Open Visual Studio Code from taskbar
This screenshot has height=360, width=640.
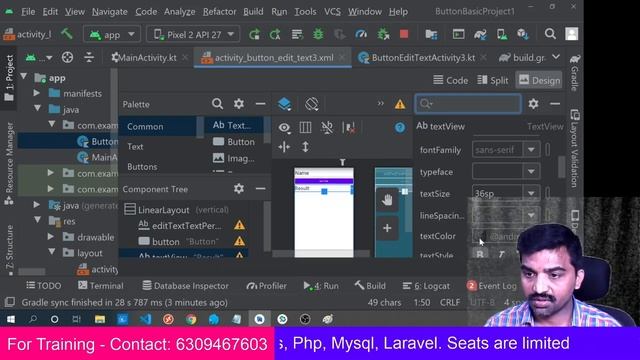(145, 319)
